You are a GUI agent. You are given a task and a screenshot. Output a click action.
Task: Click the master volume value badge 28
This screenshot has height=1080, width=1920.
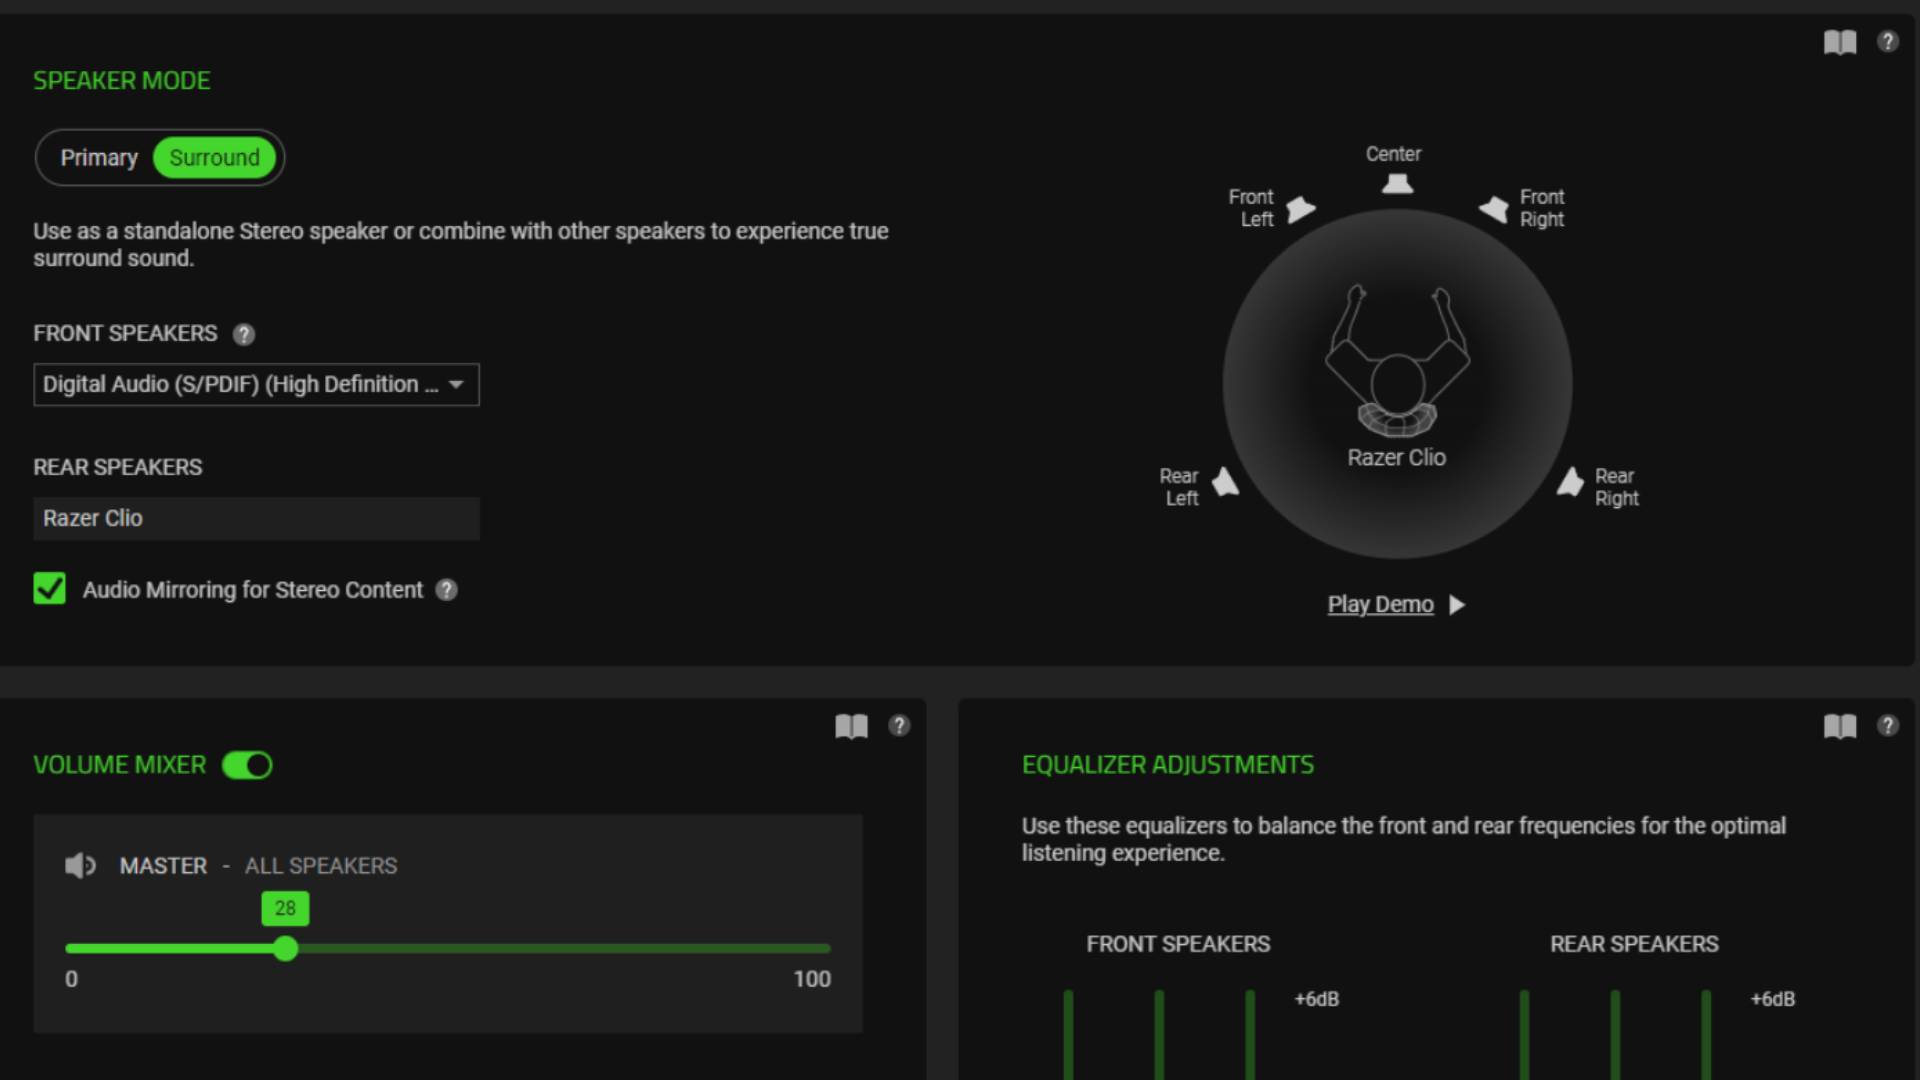[x=285, y=908]
